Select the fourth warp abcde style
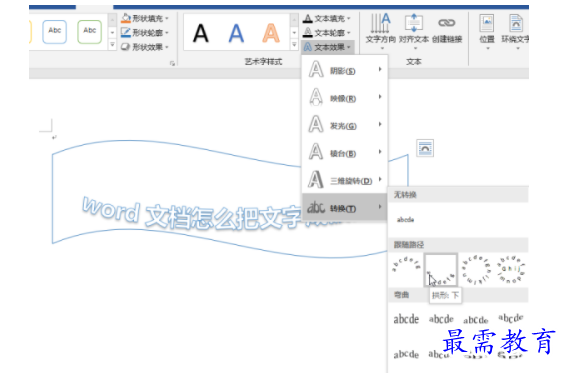564x373 pixels. tap(510, 318)
